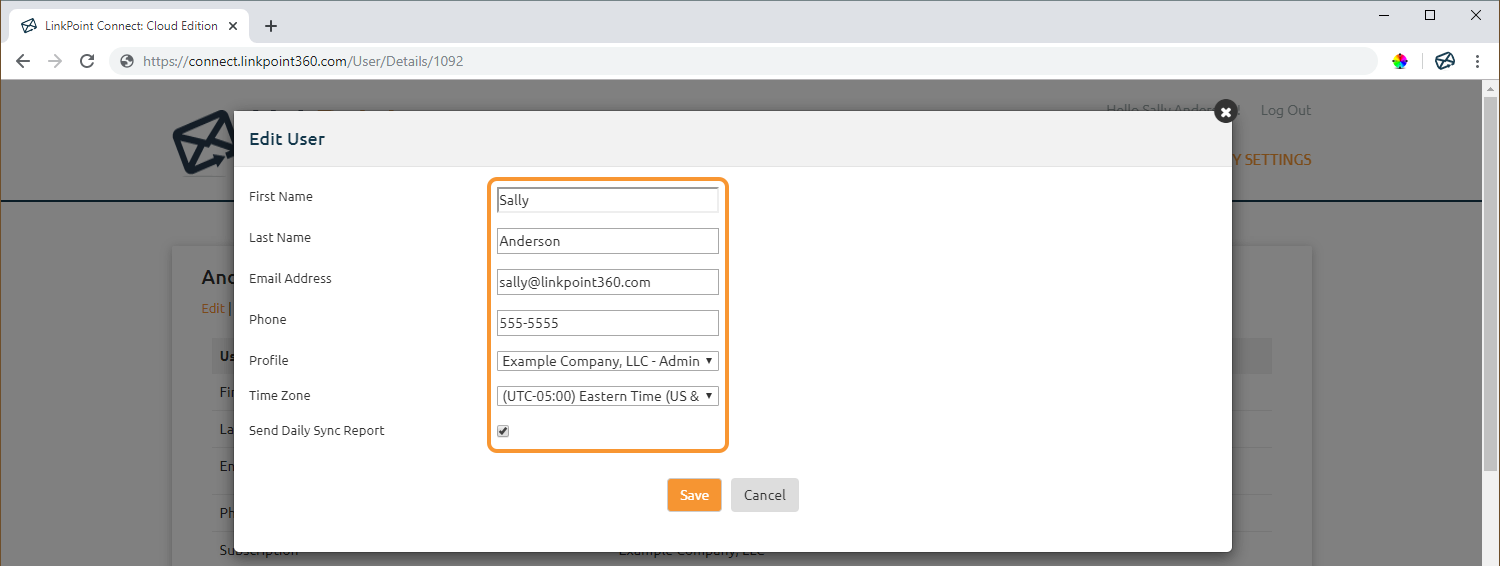Open the Time Zone dropdown
1500x566 pixels.
click(607, 396)
